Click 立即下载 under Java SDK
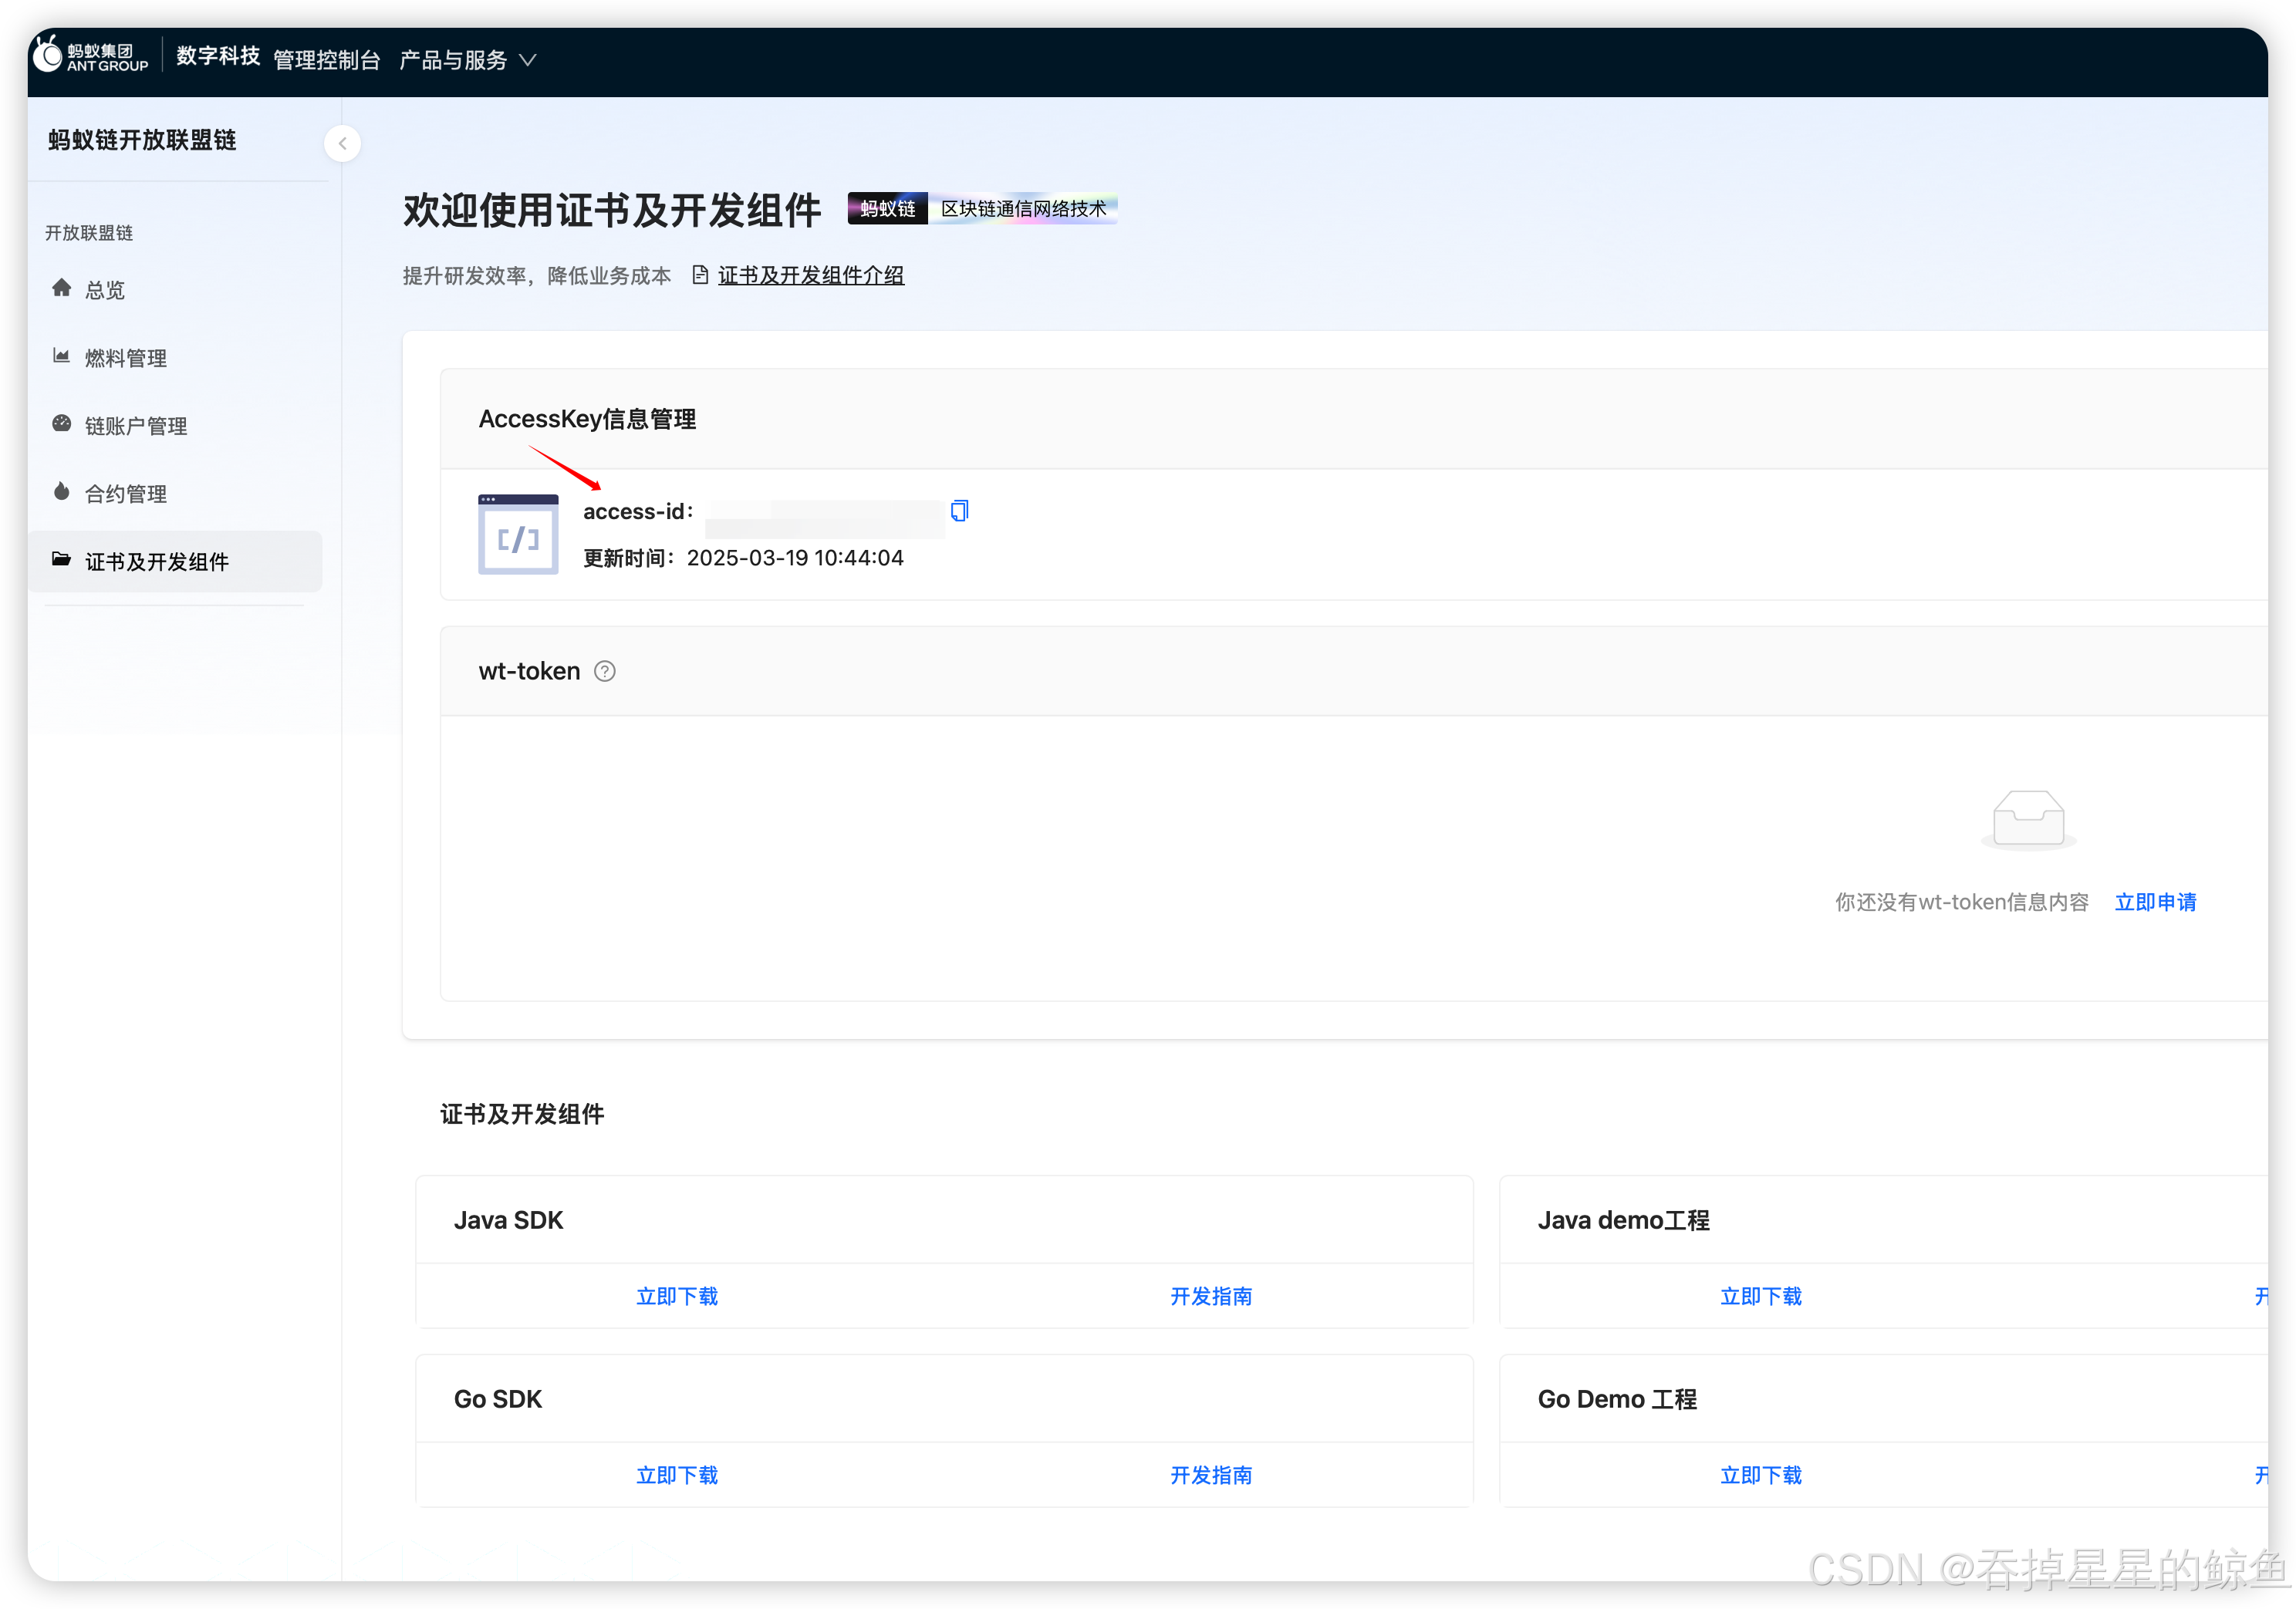Screen dimensions: 2296x1609 (677, 1296)
